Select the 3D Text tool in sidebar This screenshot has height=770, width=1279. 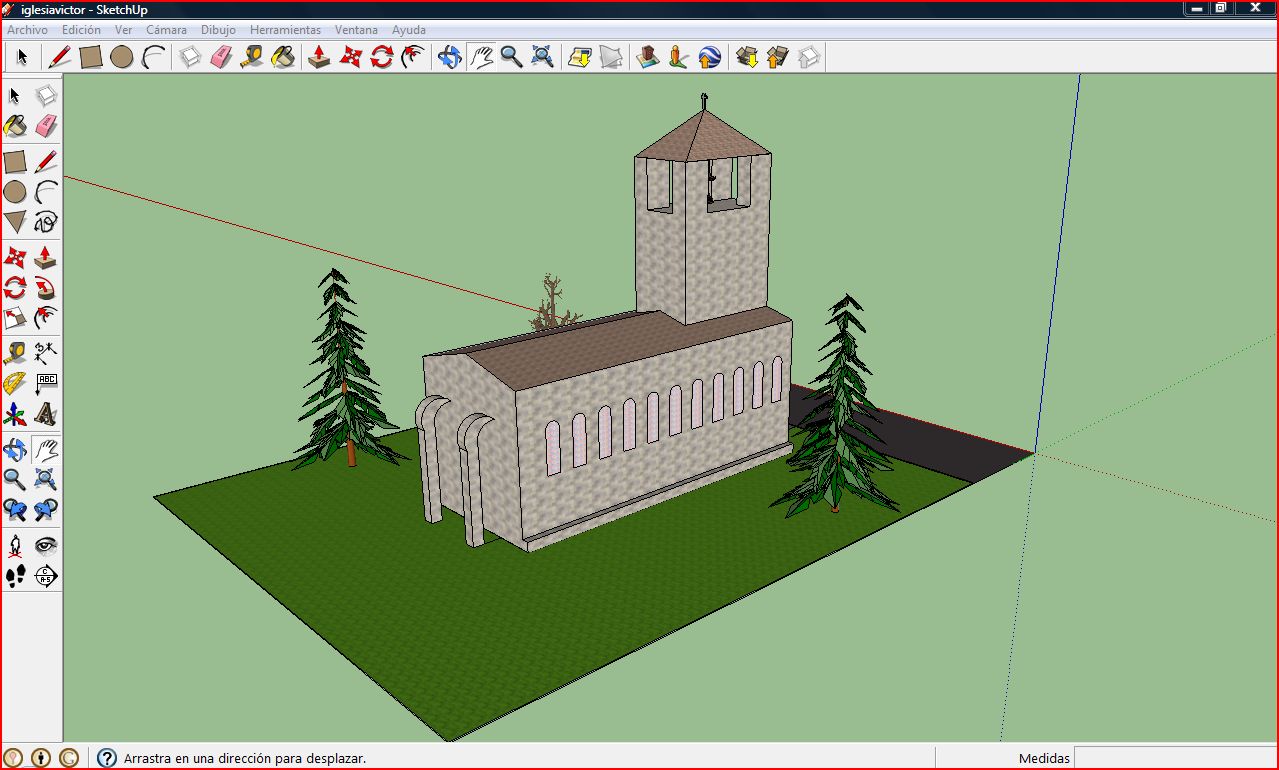(x=47, y=413)
